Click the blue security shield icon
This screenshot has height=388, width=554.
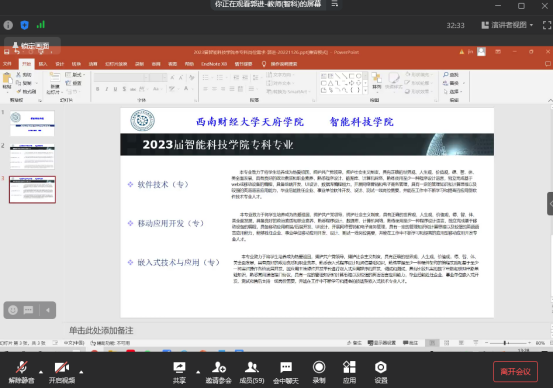coord(24,25)
